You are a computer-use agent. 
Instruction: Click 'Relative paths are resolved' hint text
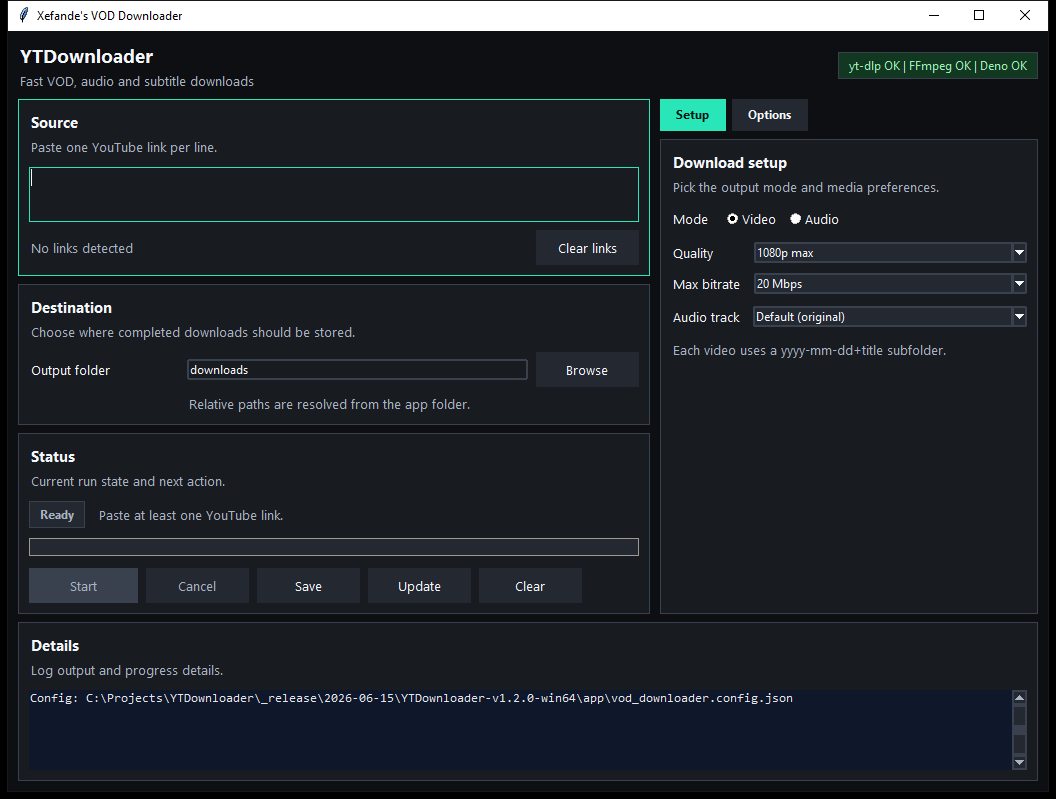(x=329, y=404)
